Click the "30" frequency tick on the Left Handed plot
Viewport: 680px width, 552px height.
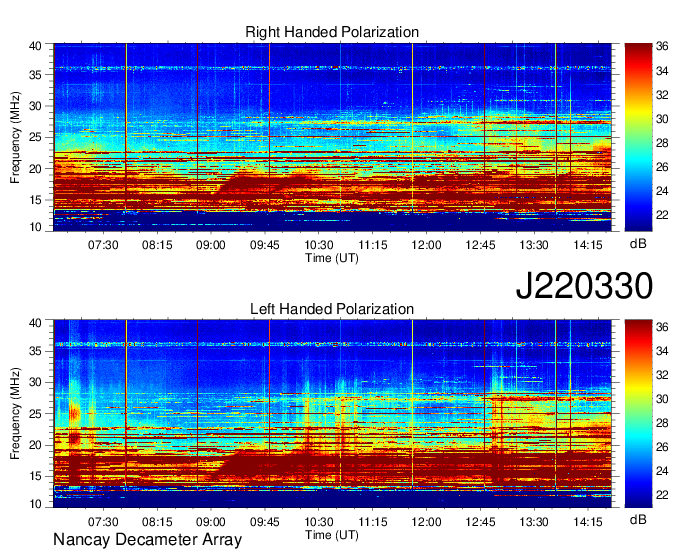[x=35, y=382]
